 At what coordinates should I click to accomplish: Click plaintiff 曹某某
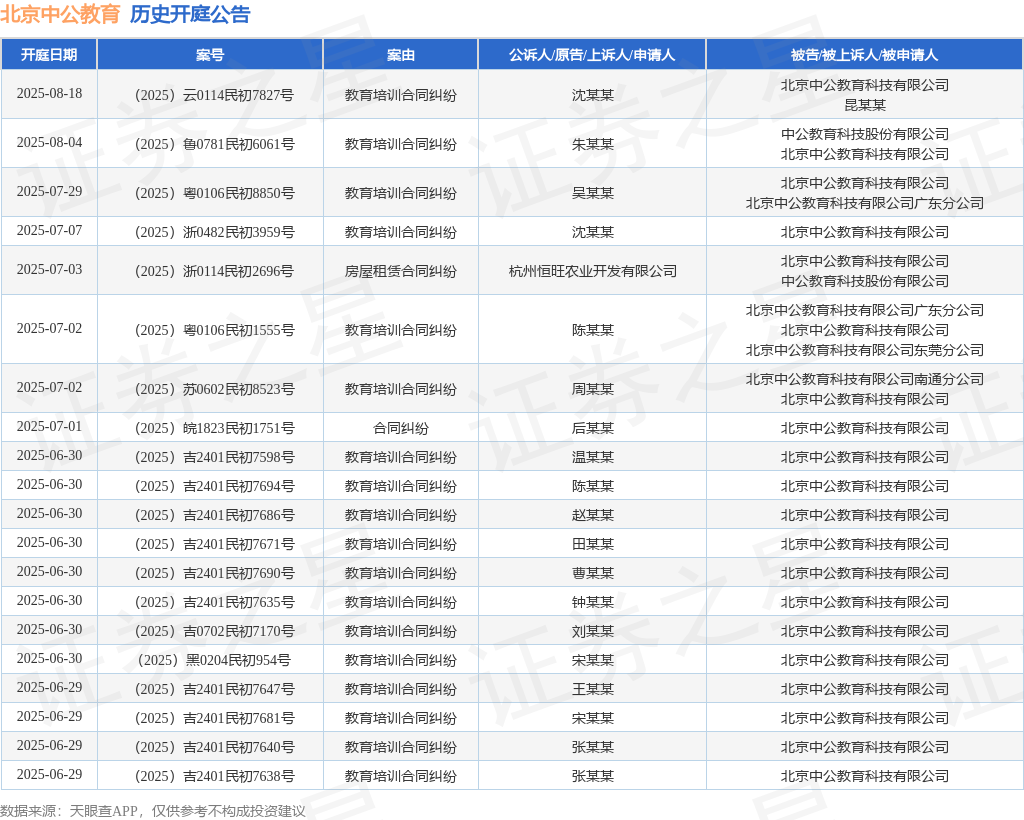click(x=592, y=574)
